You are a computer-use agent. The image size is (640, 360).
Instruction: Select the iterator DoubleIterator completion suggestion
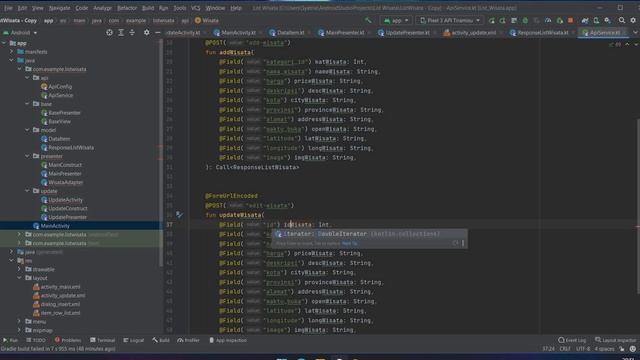[x=370, y=234]
